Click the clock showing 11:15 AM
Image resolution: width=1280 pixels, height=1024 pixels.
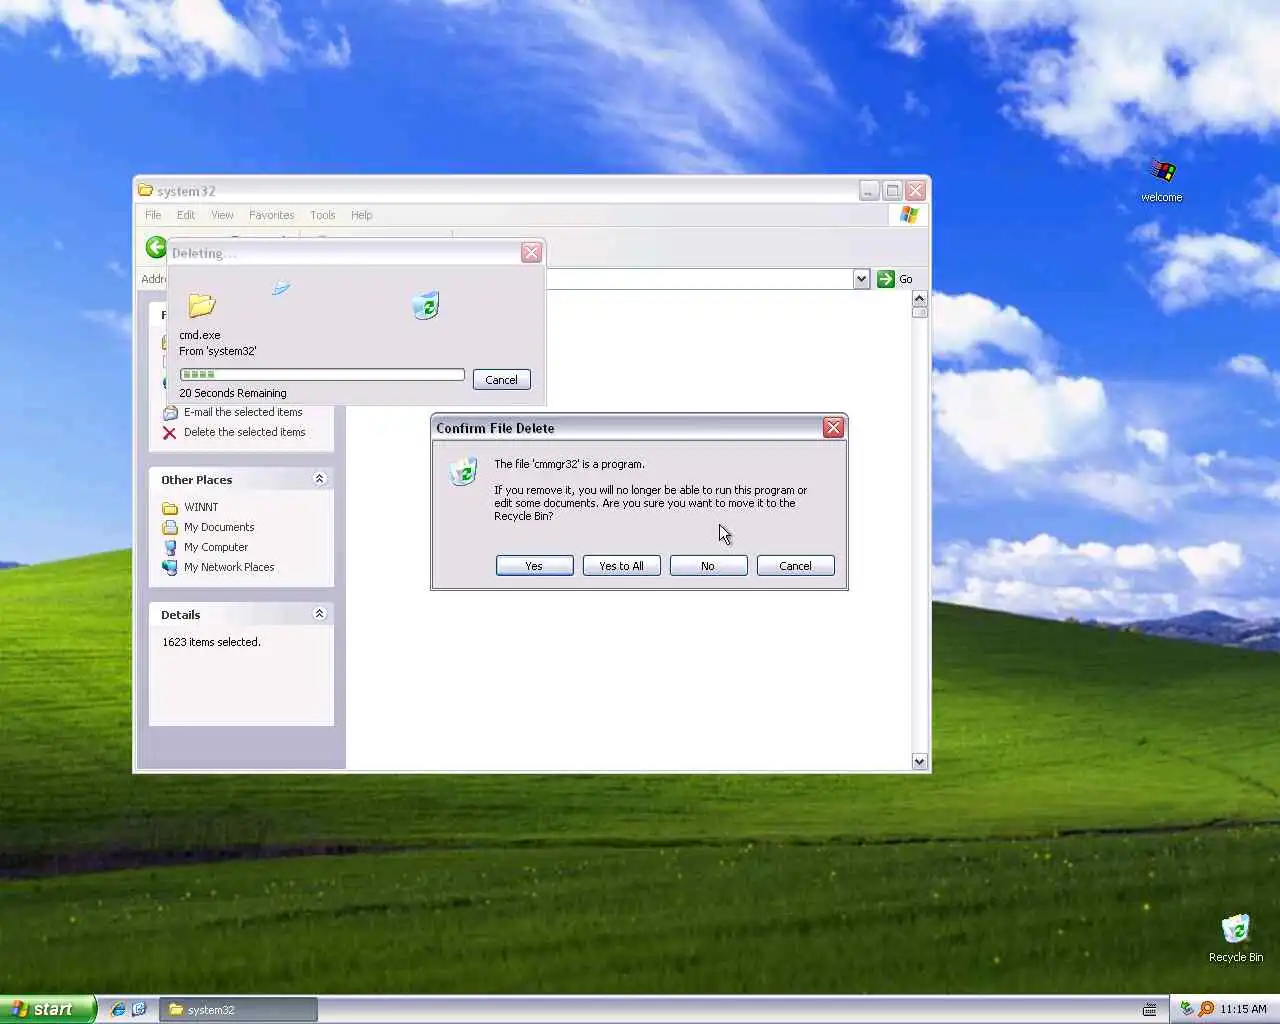1243,1009
